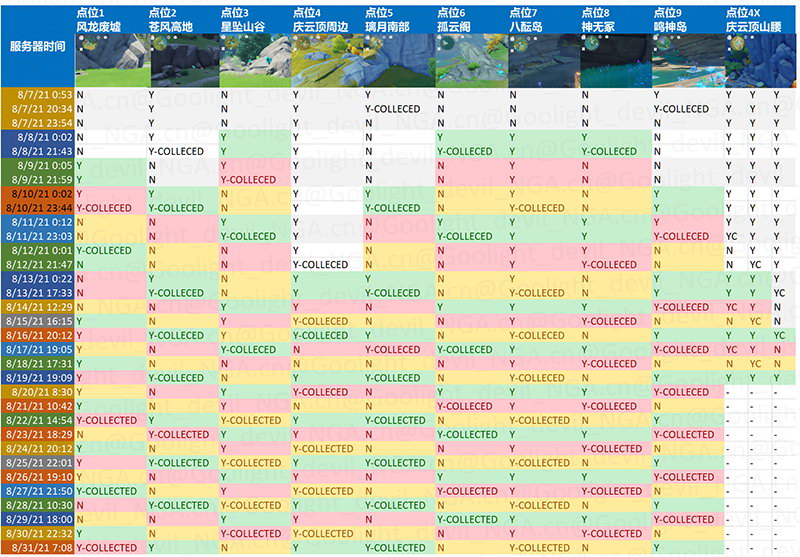Click Y-COLLECED under 点位1 in 8/12/21 0:01 row
800x557 pixels.
(104, 250)
